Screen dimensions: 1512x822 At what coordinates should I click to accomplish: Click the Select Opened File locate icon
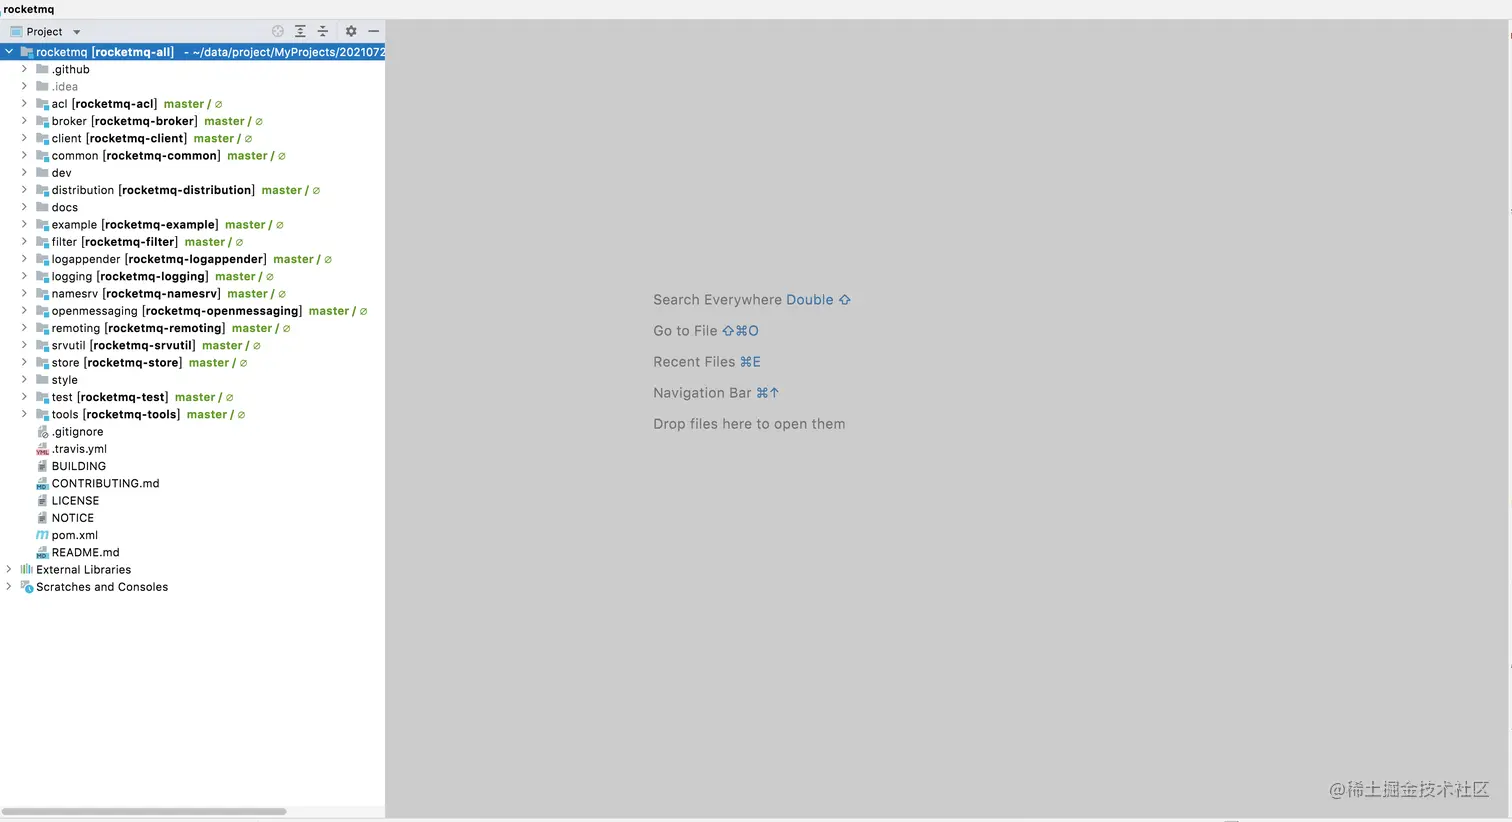tap(278, 31)
